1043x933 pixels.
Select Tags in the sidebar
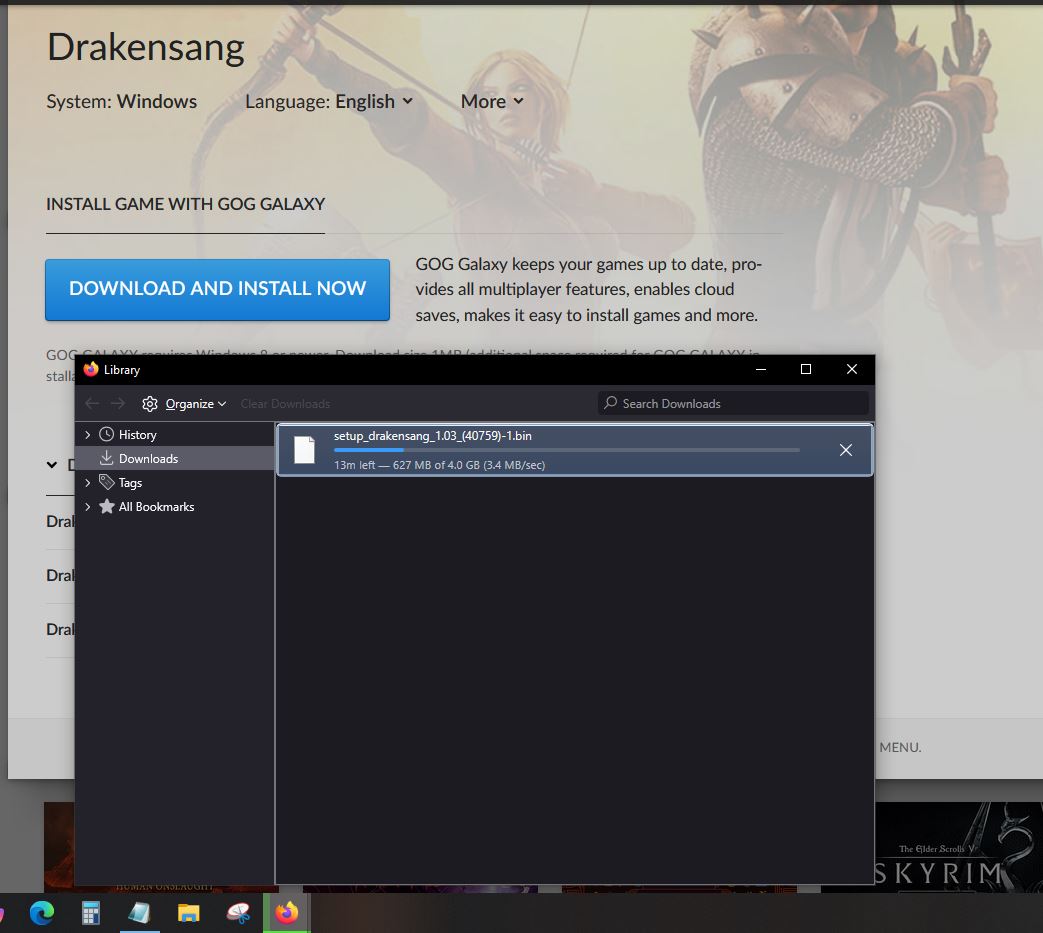click(130, 483)
